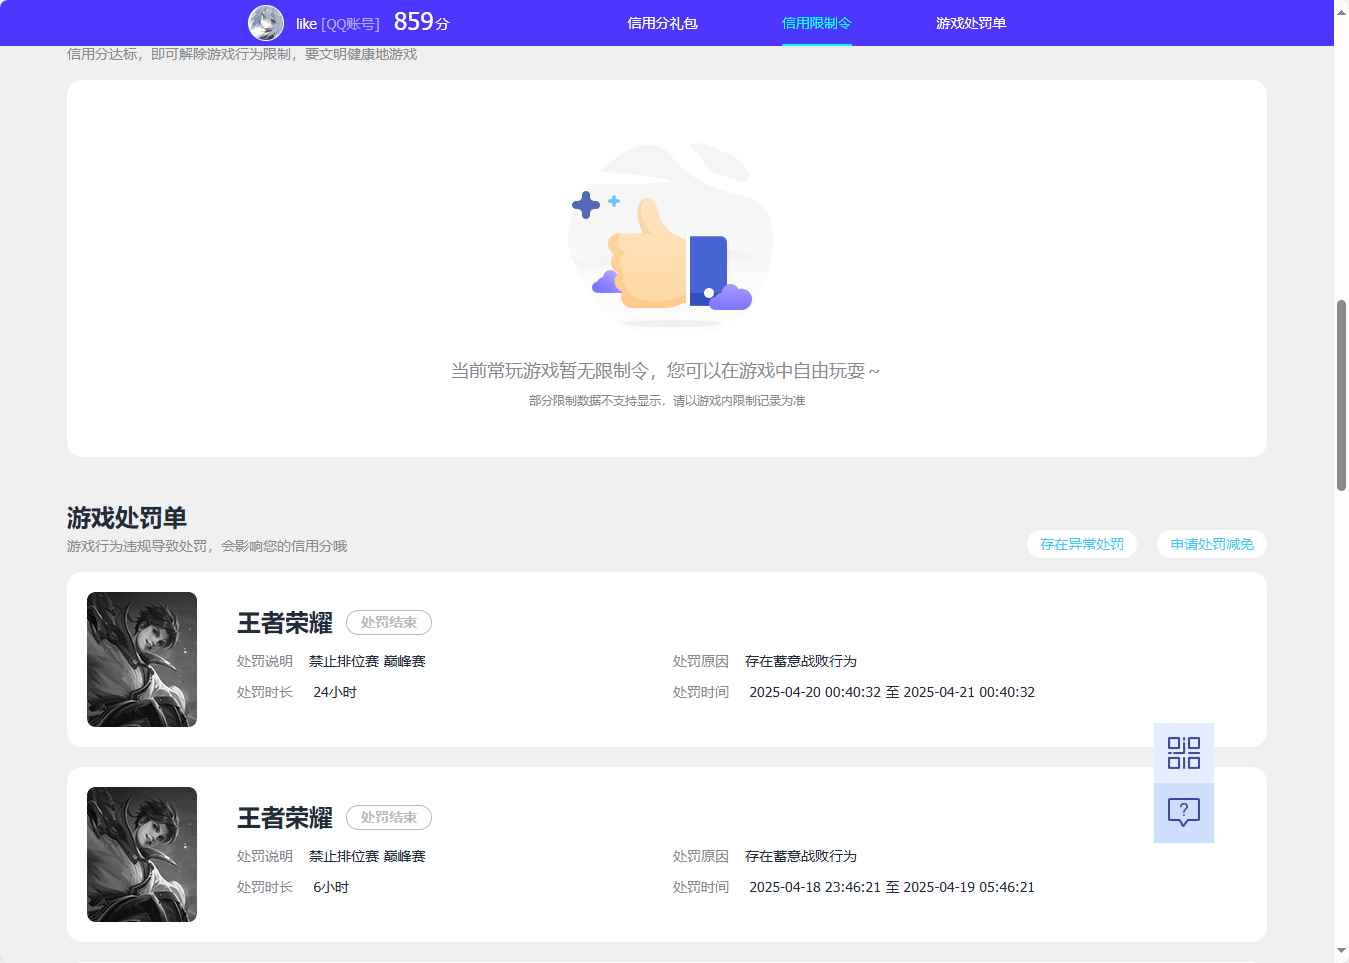Click penalty time 2025-04-18 23:46:21 至 2025-04-19
This screenshot has height=963, width=1349.
tap(892, 887)
